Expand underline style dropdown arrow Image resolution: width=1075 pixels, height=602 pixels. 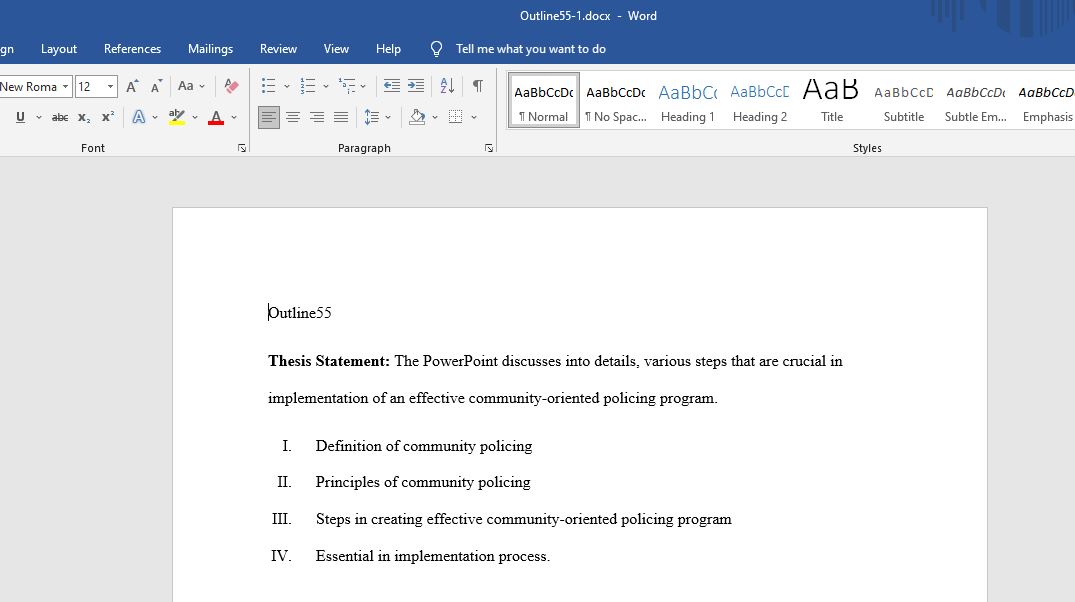pyautogui.click(x=38, y=117)
